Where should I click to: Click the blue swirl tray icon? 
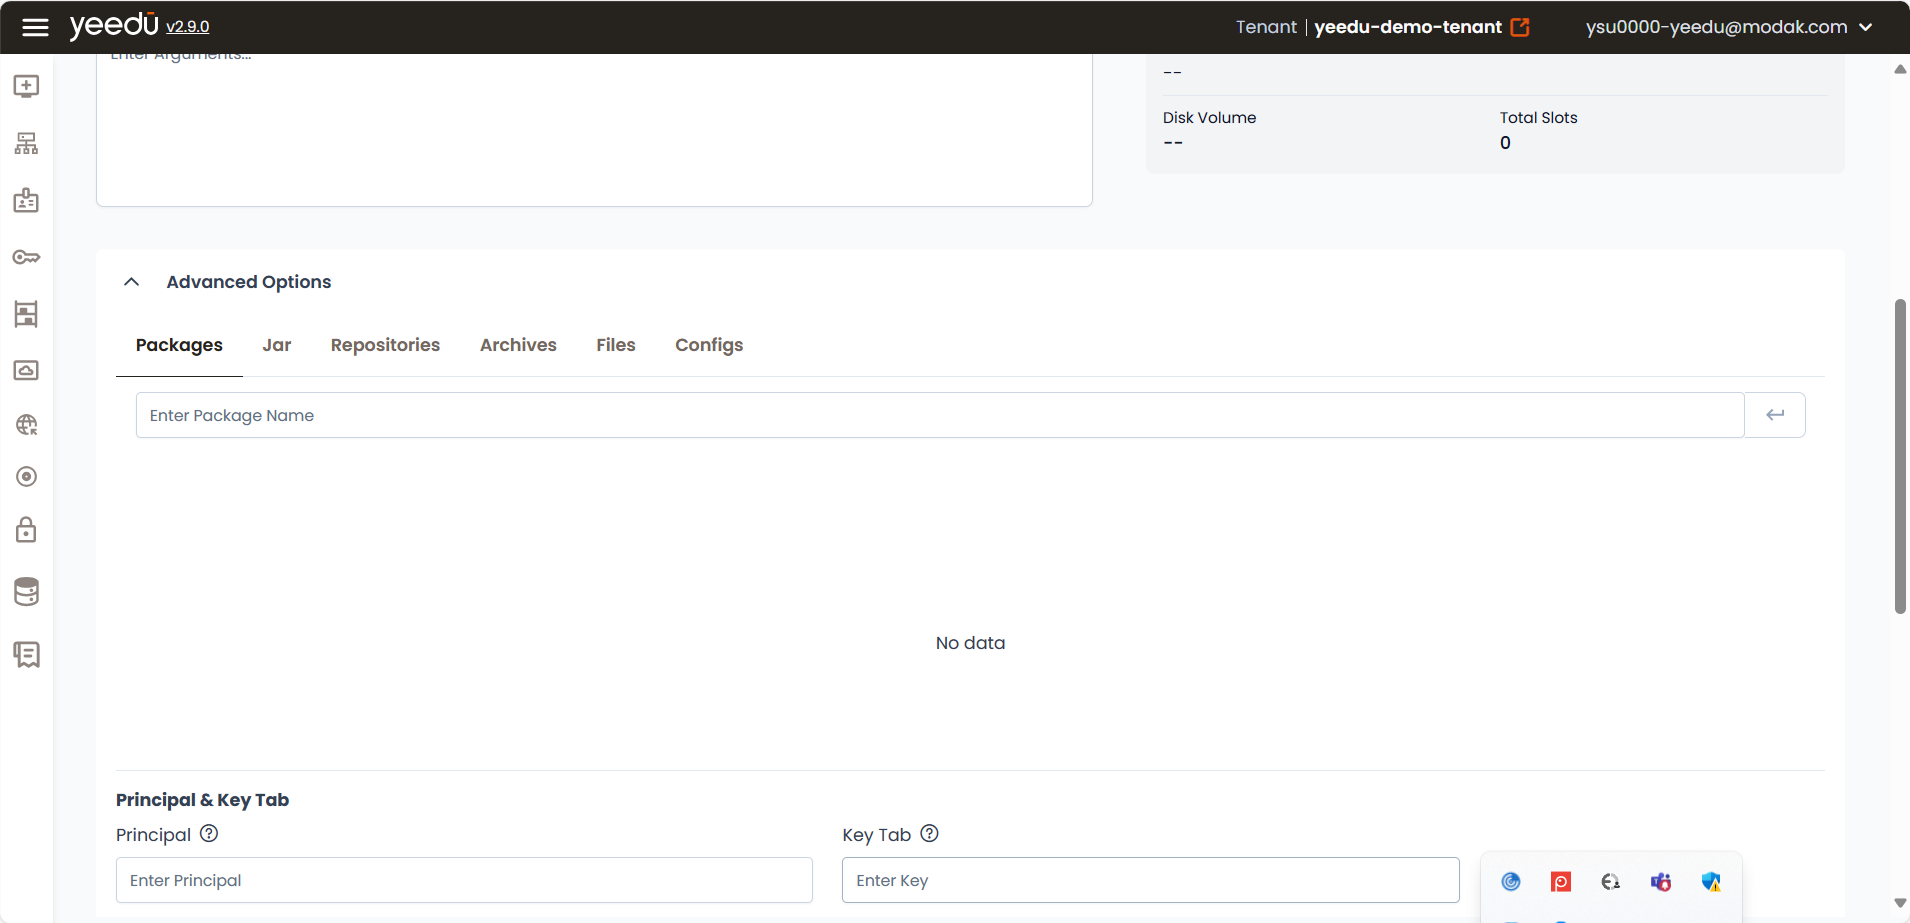coord(1511,881)
